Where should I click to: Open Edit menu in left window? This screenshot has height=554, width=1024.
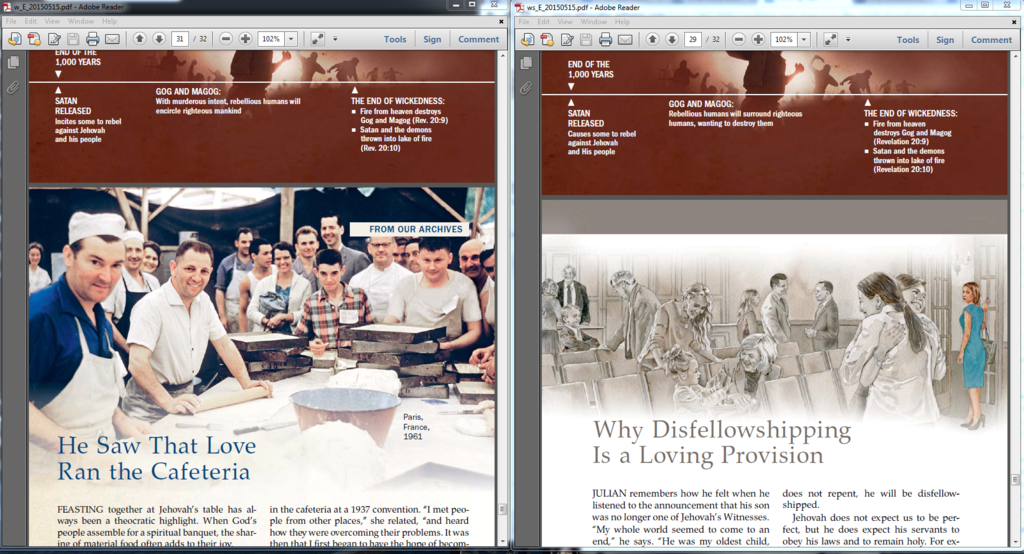[x=31, y=22]
